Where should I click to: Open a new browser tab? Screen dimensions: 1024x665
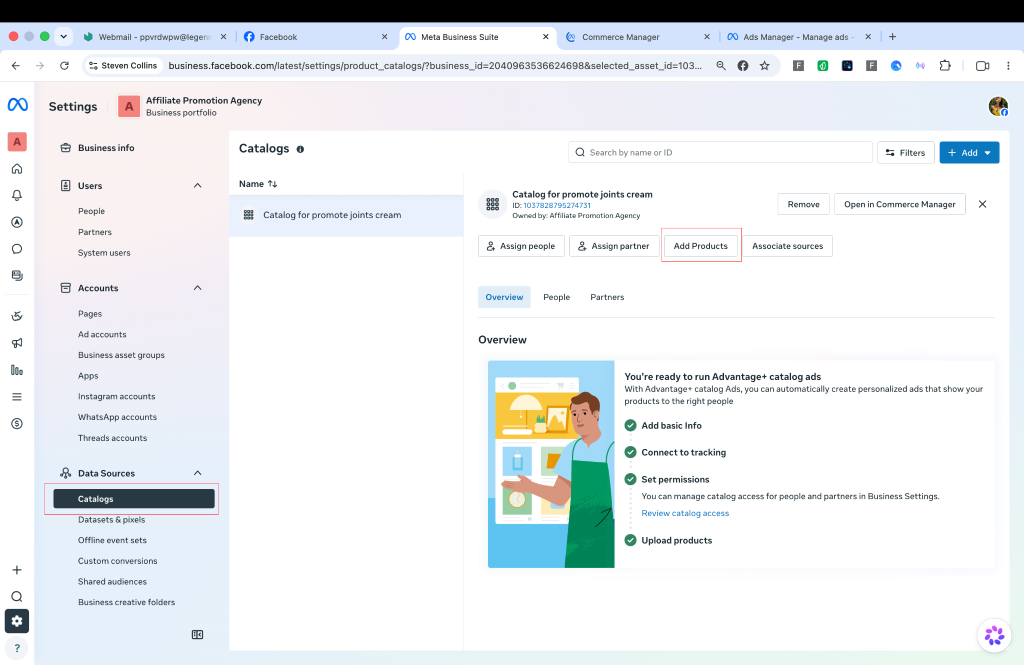coord(892,37)
